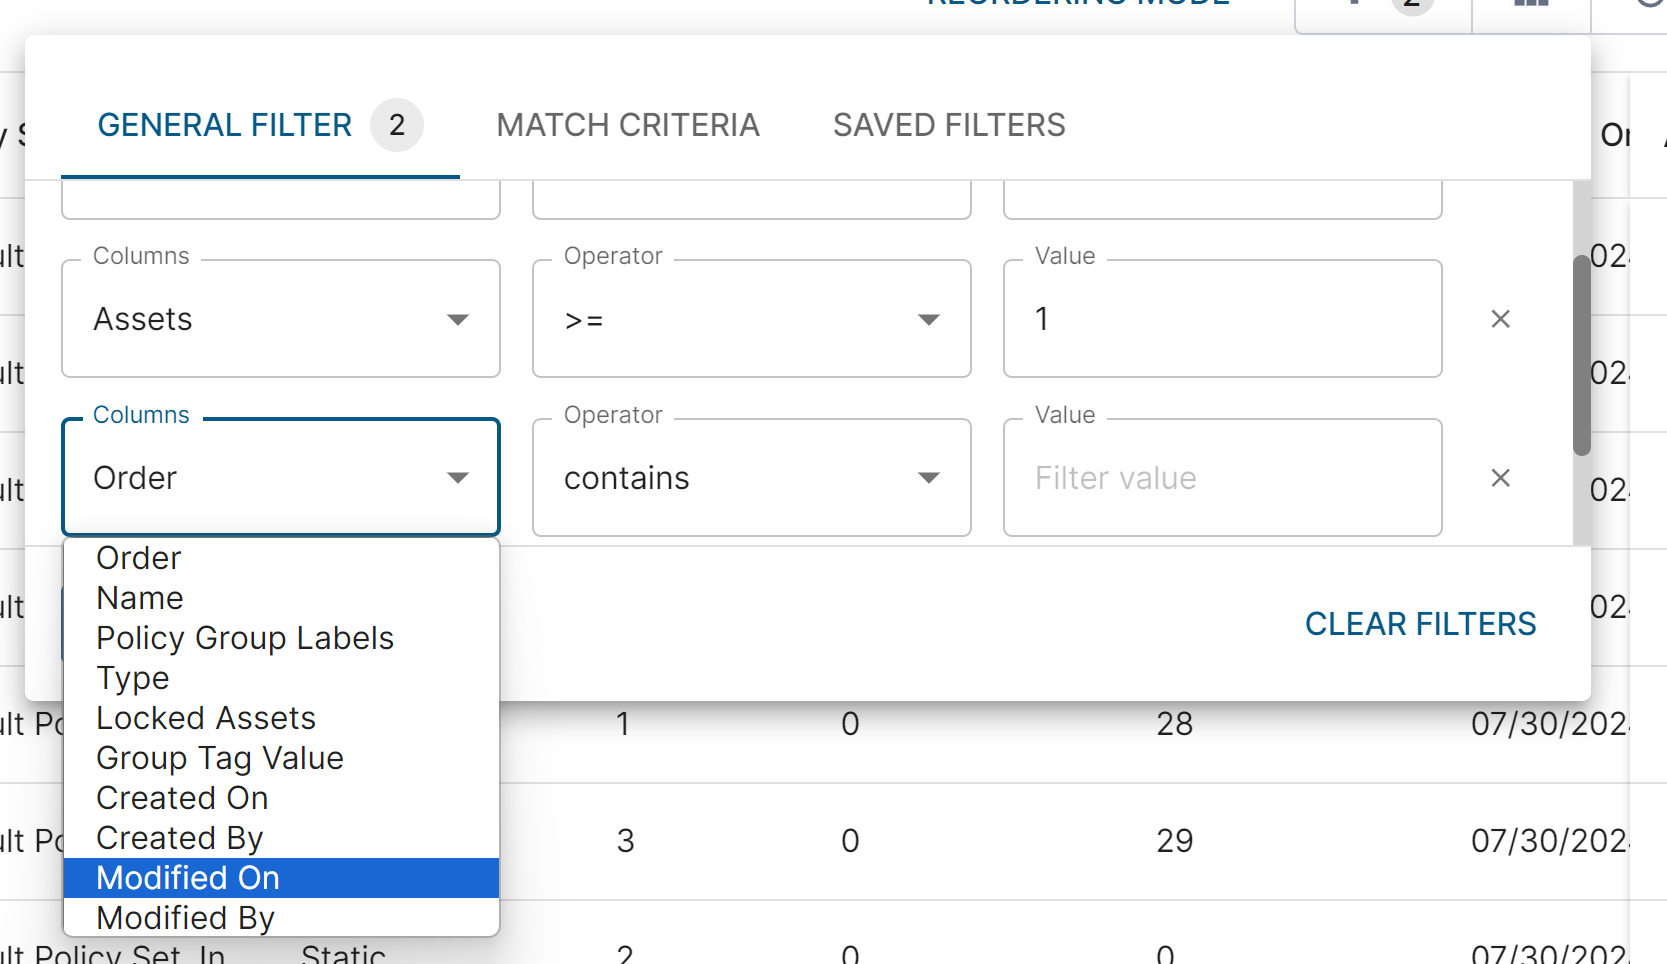Pick Modified By in the dropdown list

coord(185,918)
